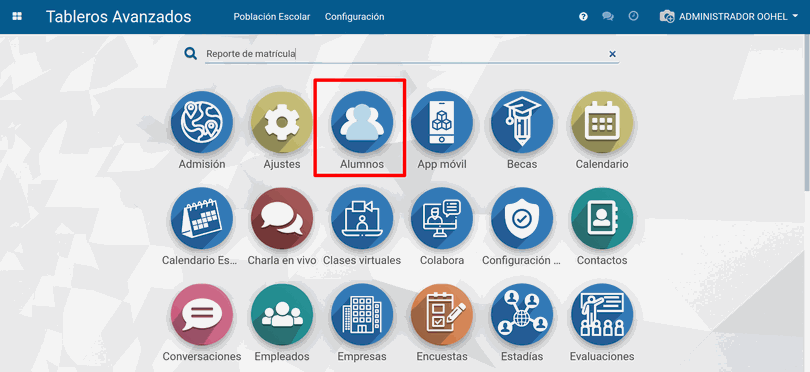Open the Encuestas survey icon

[x=442, y=315]
